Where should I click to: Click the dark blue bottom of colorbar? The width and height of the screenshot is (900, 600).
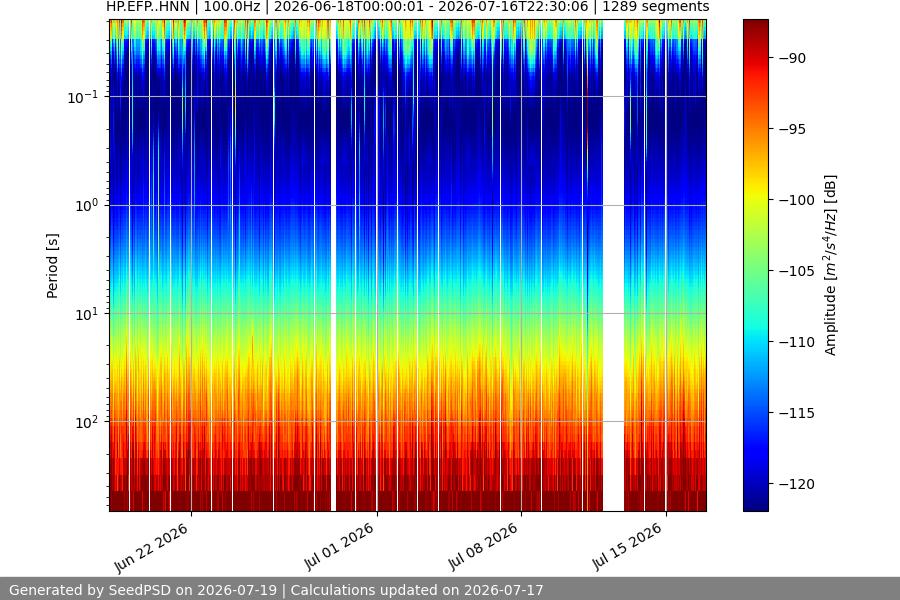point(756,502)
